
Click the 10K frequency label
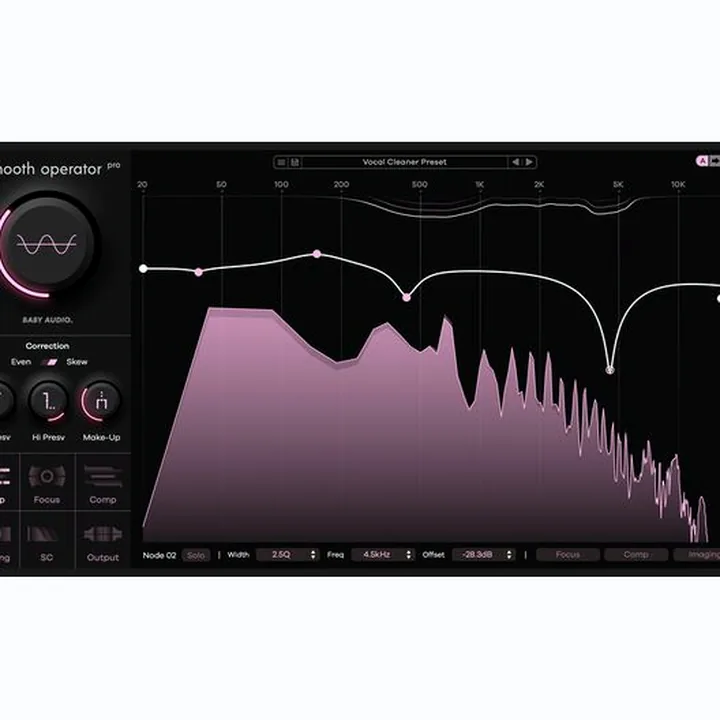coord(678,185)
